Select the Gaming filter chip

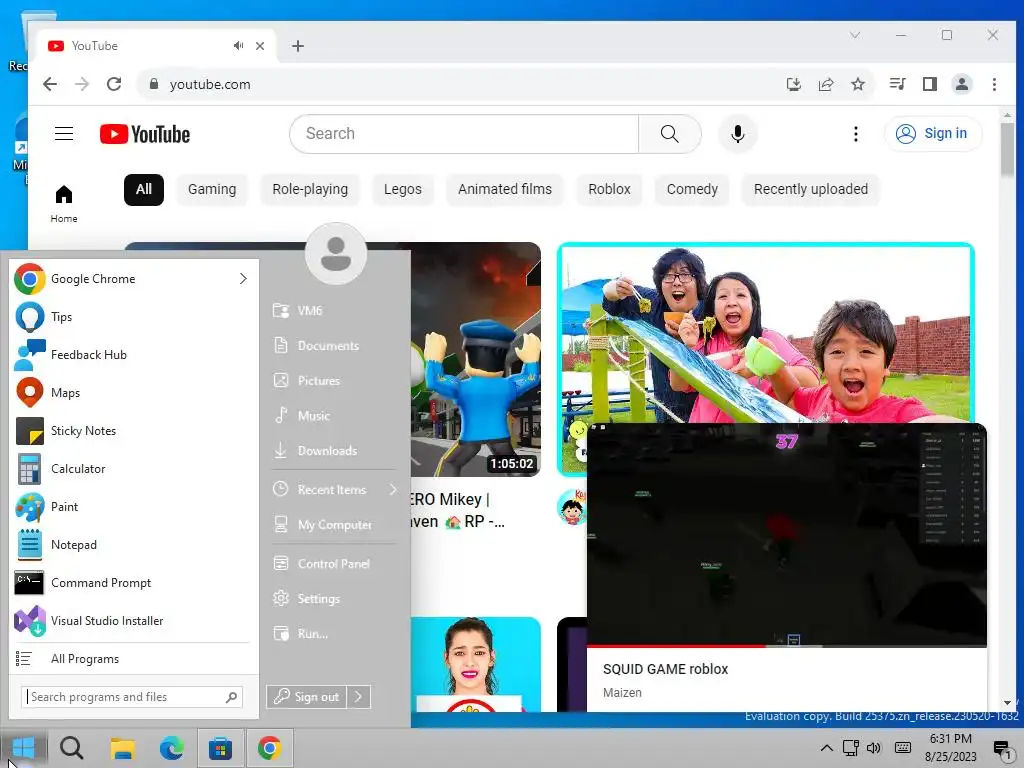212,189
